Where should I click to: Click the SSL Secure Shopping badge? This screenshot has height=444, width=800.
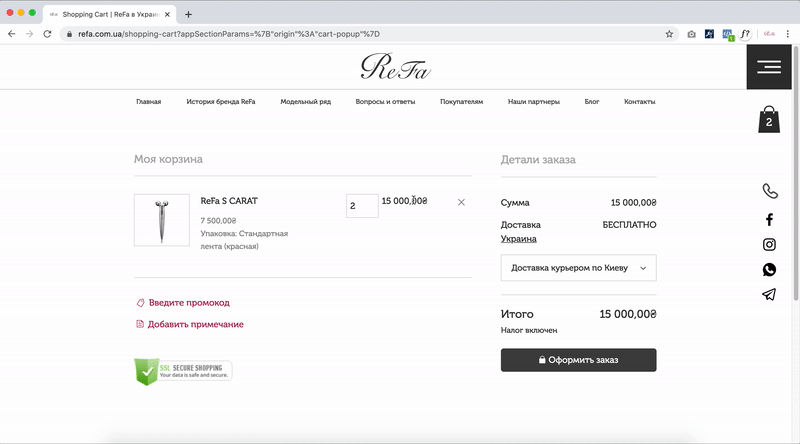pos(183,371)
